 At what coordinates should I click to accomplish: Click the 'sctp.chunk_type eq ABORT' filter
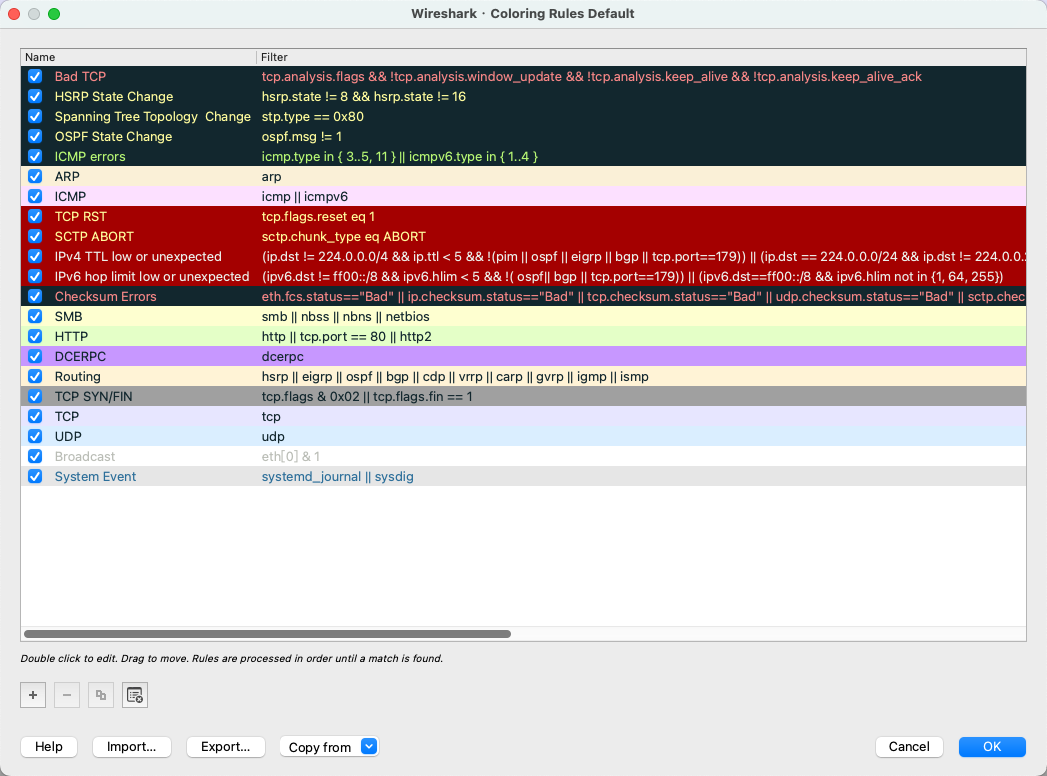(x=344, y=237)
